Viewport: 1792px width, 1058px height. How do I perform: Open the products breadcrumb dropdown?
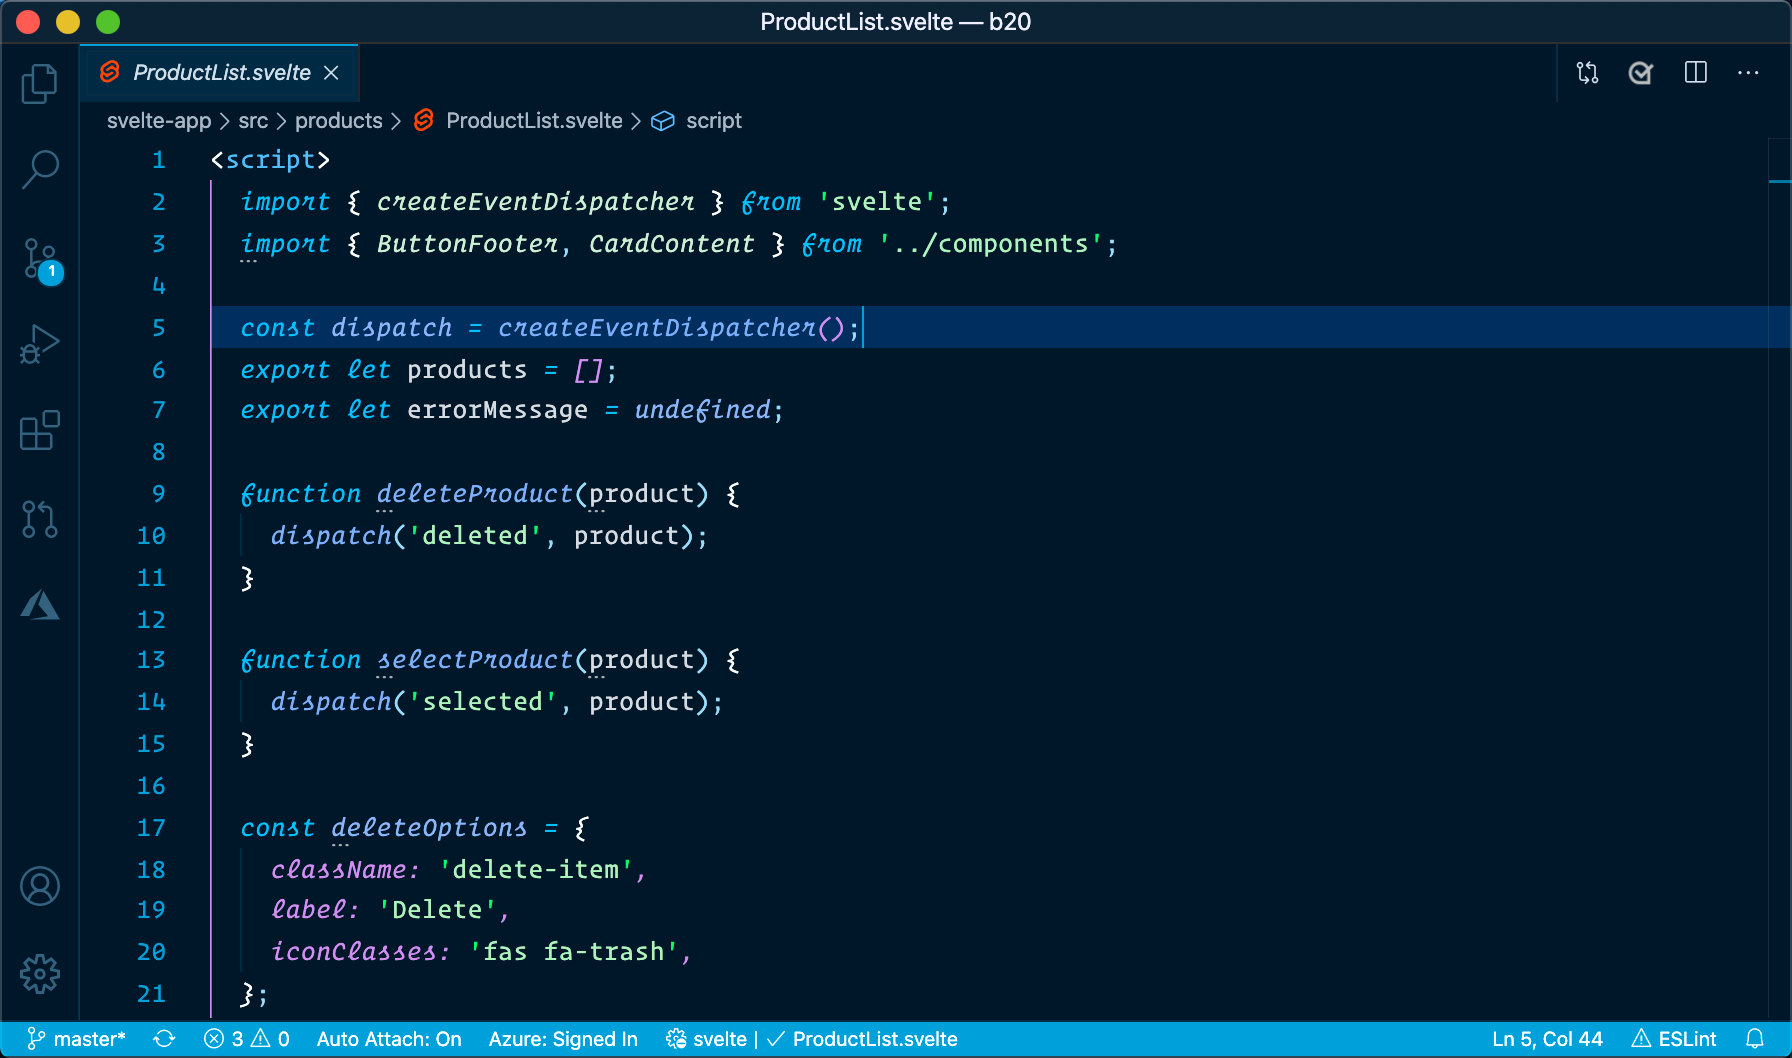[x=338, y=120]
